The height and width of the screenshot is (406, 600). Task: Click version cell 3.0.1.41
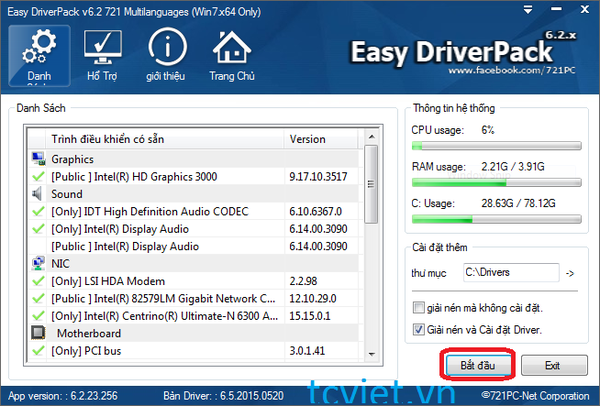pyautogui.click(x=307, y=351)
